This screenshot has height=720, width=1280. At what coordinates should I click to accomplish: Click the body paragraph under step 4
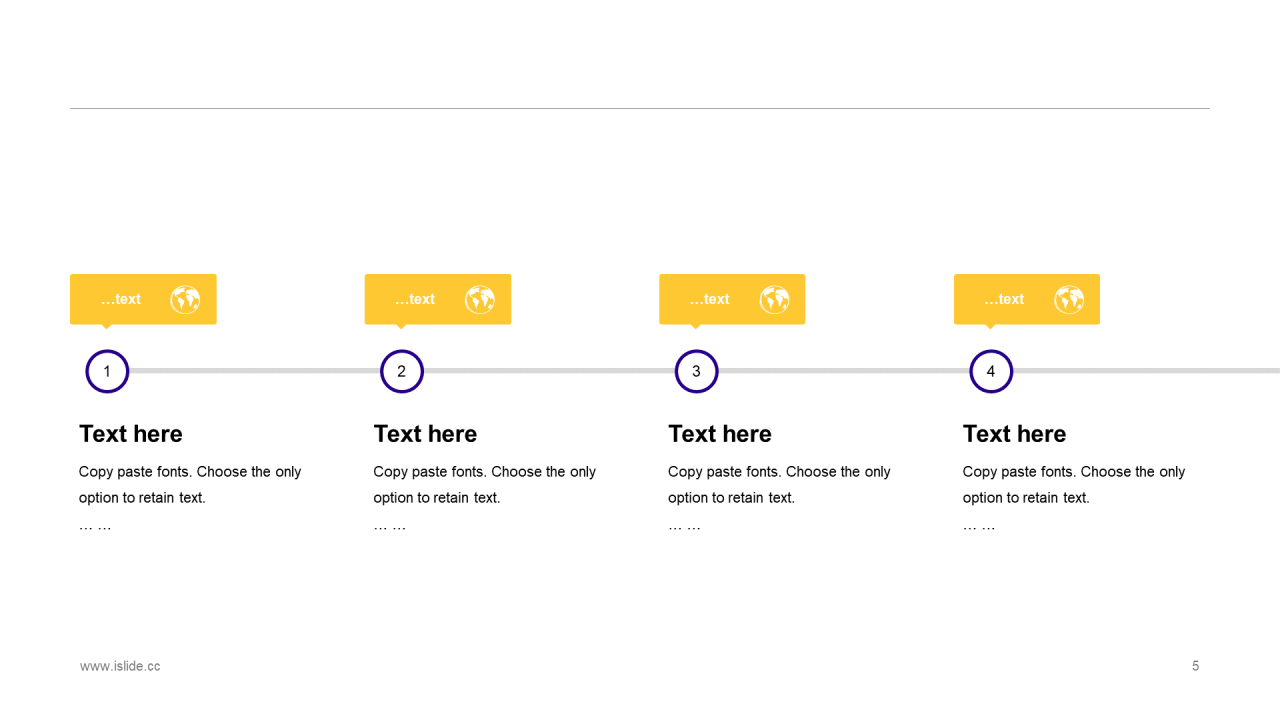pos(1074,485)
